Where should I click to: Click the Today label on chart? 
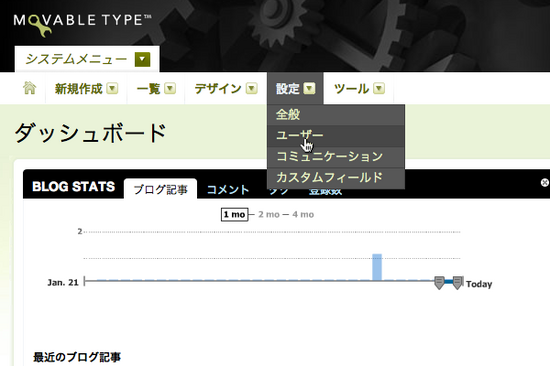click(479, 284)
